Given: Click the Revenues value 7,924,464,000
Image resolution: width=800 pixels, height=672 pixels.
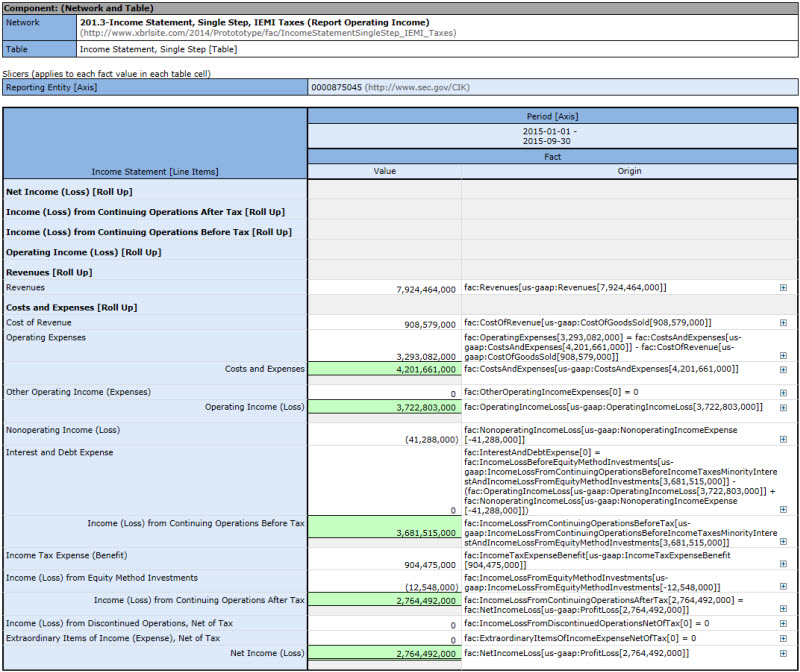Looking at the screenshot, I should 426,290.
